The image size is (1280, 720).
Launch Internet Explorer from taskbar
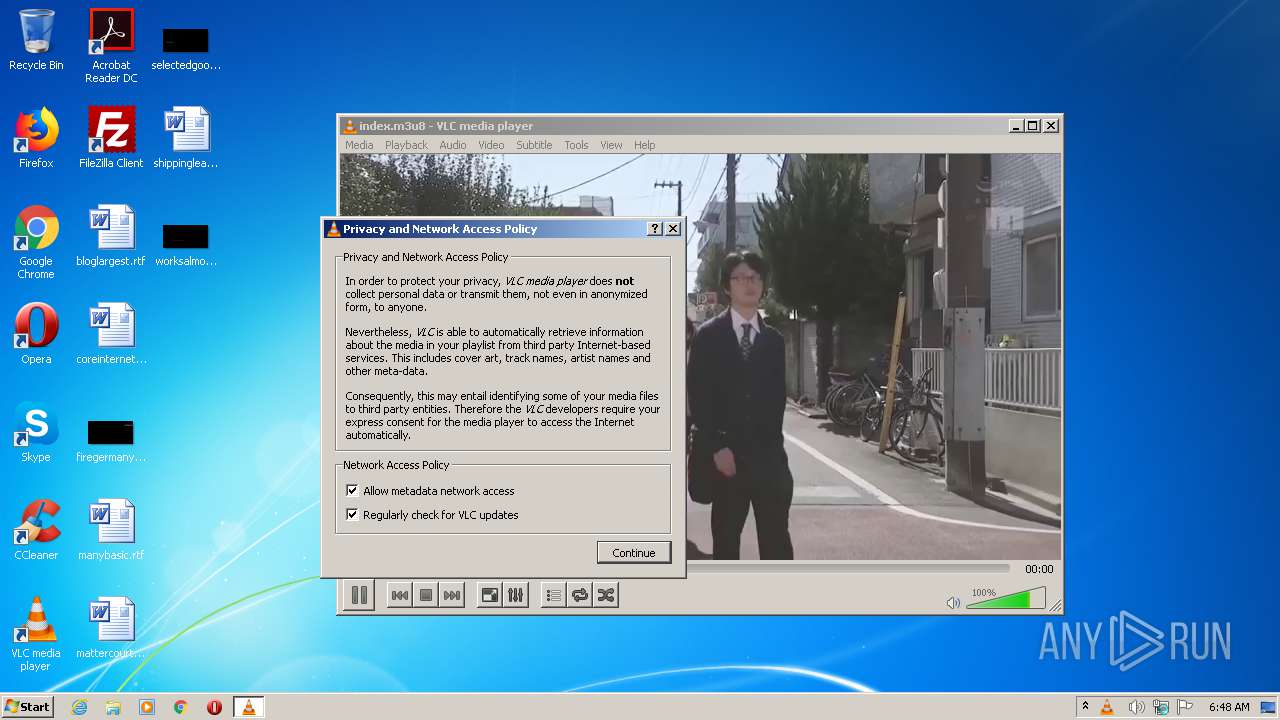pyautogui.click(x=79, y=707)
